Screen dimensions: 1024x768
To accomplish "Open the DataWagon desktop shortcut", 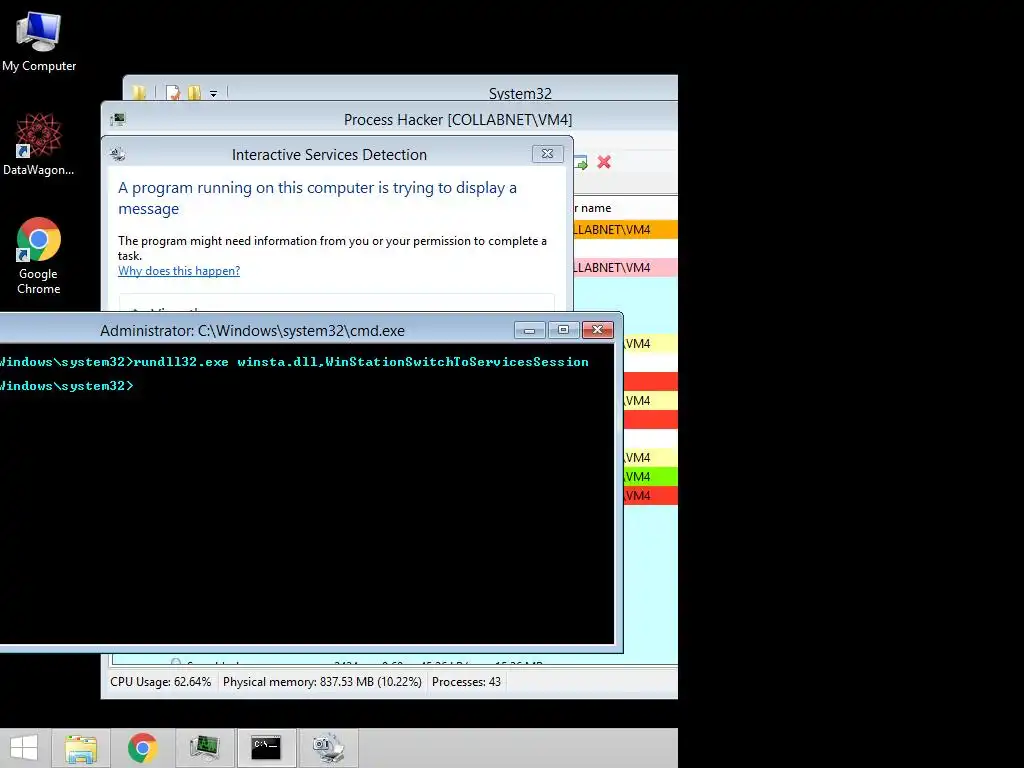I will [39, 144].
